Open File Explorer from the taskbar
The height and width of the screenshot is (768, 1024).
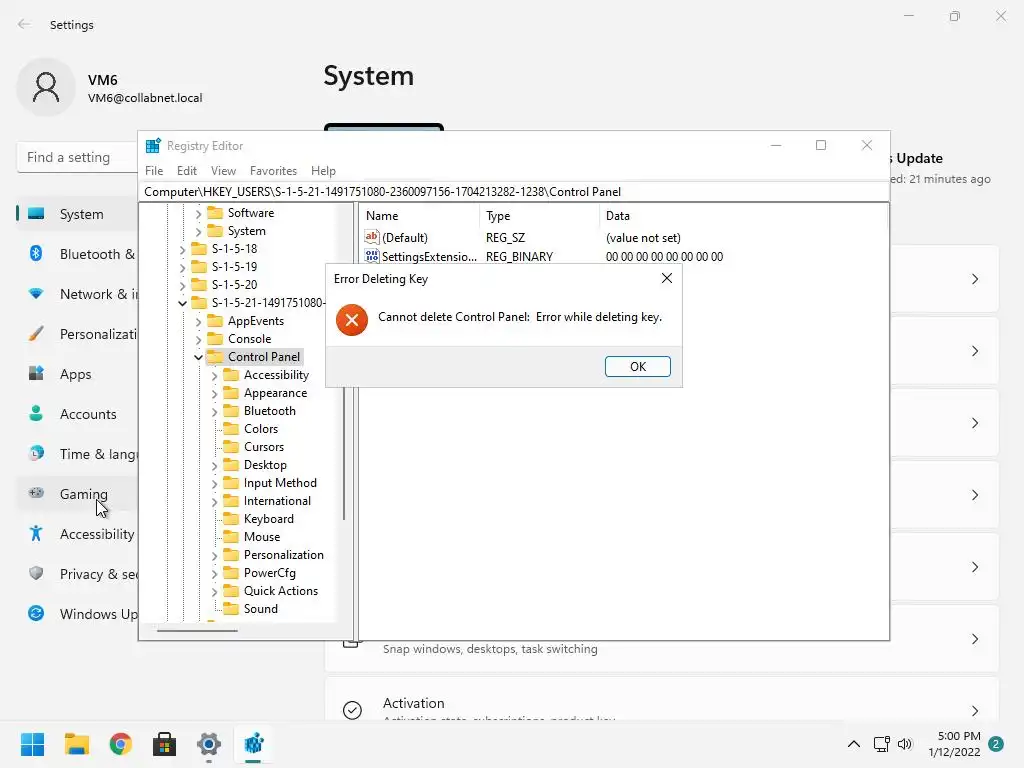pos(76,744)
